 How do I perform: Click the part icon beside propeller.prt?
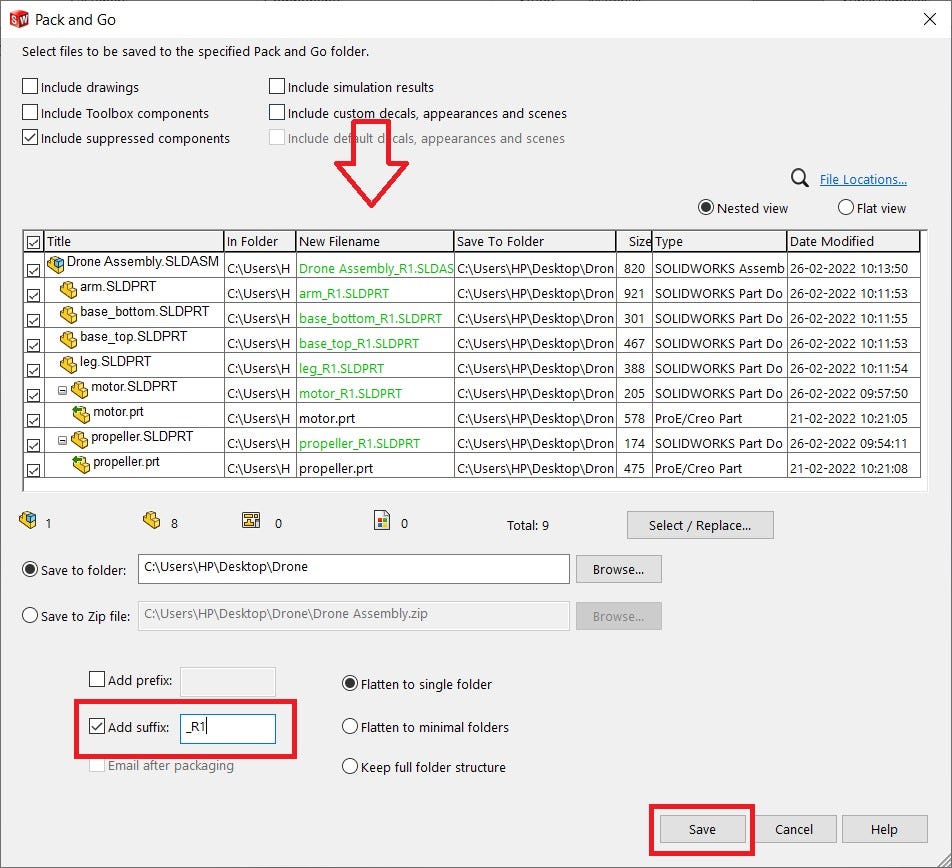(83, 463)
